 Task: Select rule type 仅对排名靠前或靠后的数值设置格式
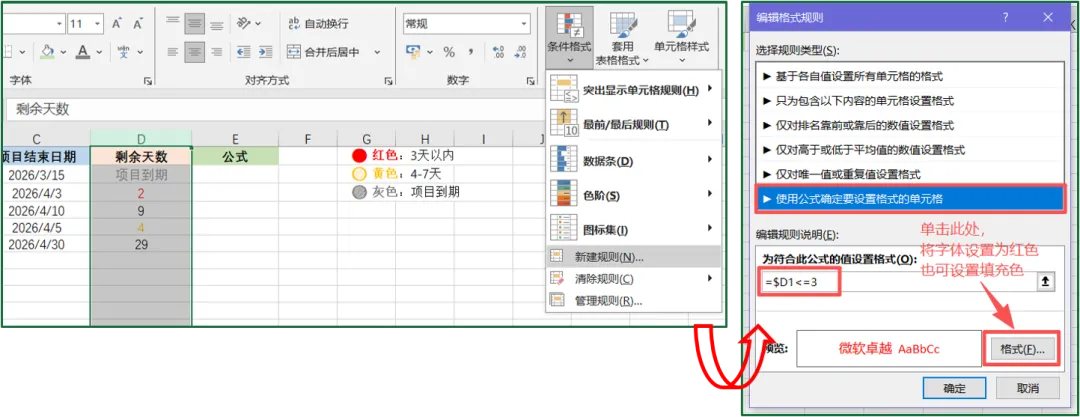pyautogui.click(x=910, y=125)
